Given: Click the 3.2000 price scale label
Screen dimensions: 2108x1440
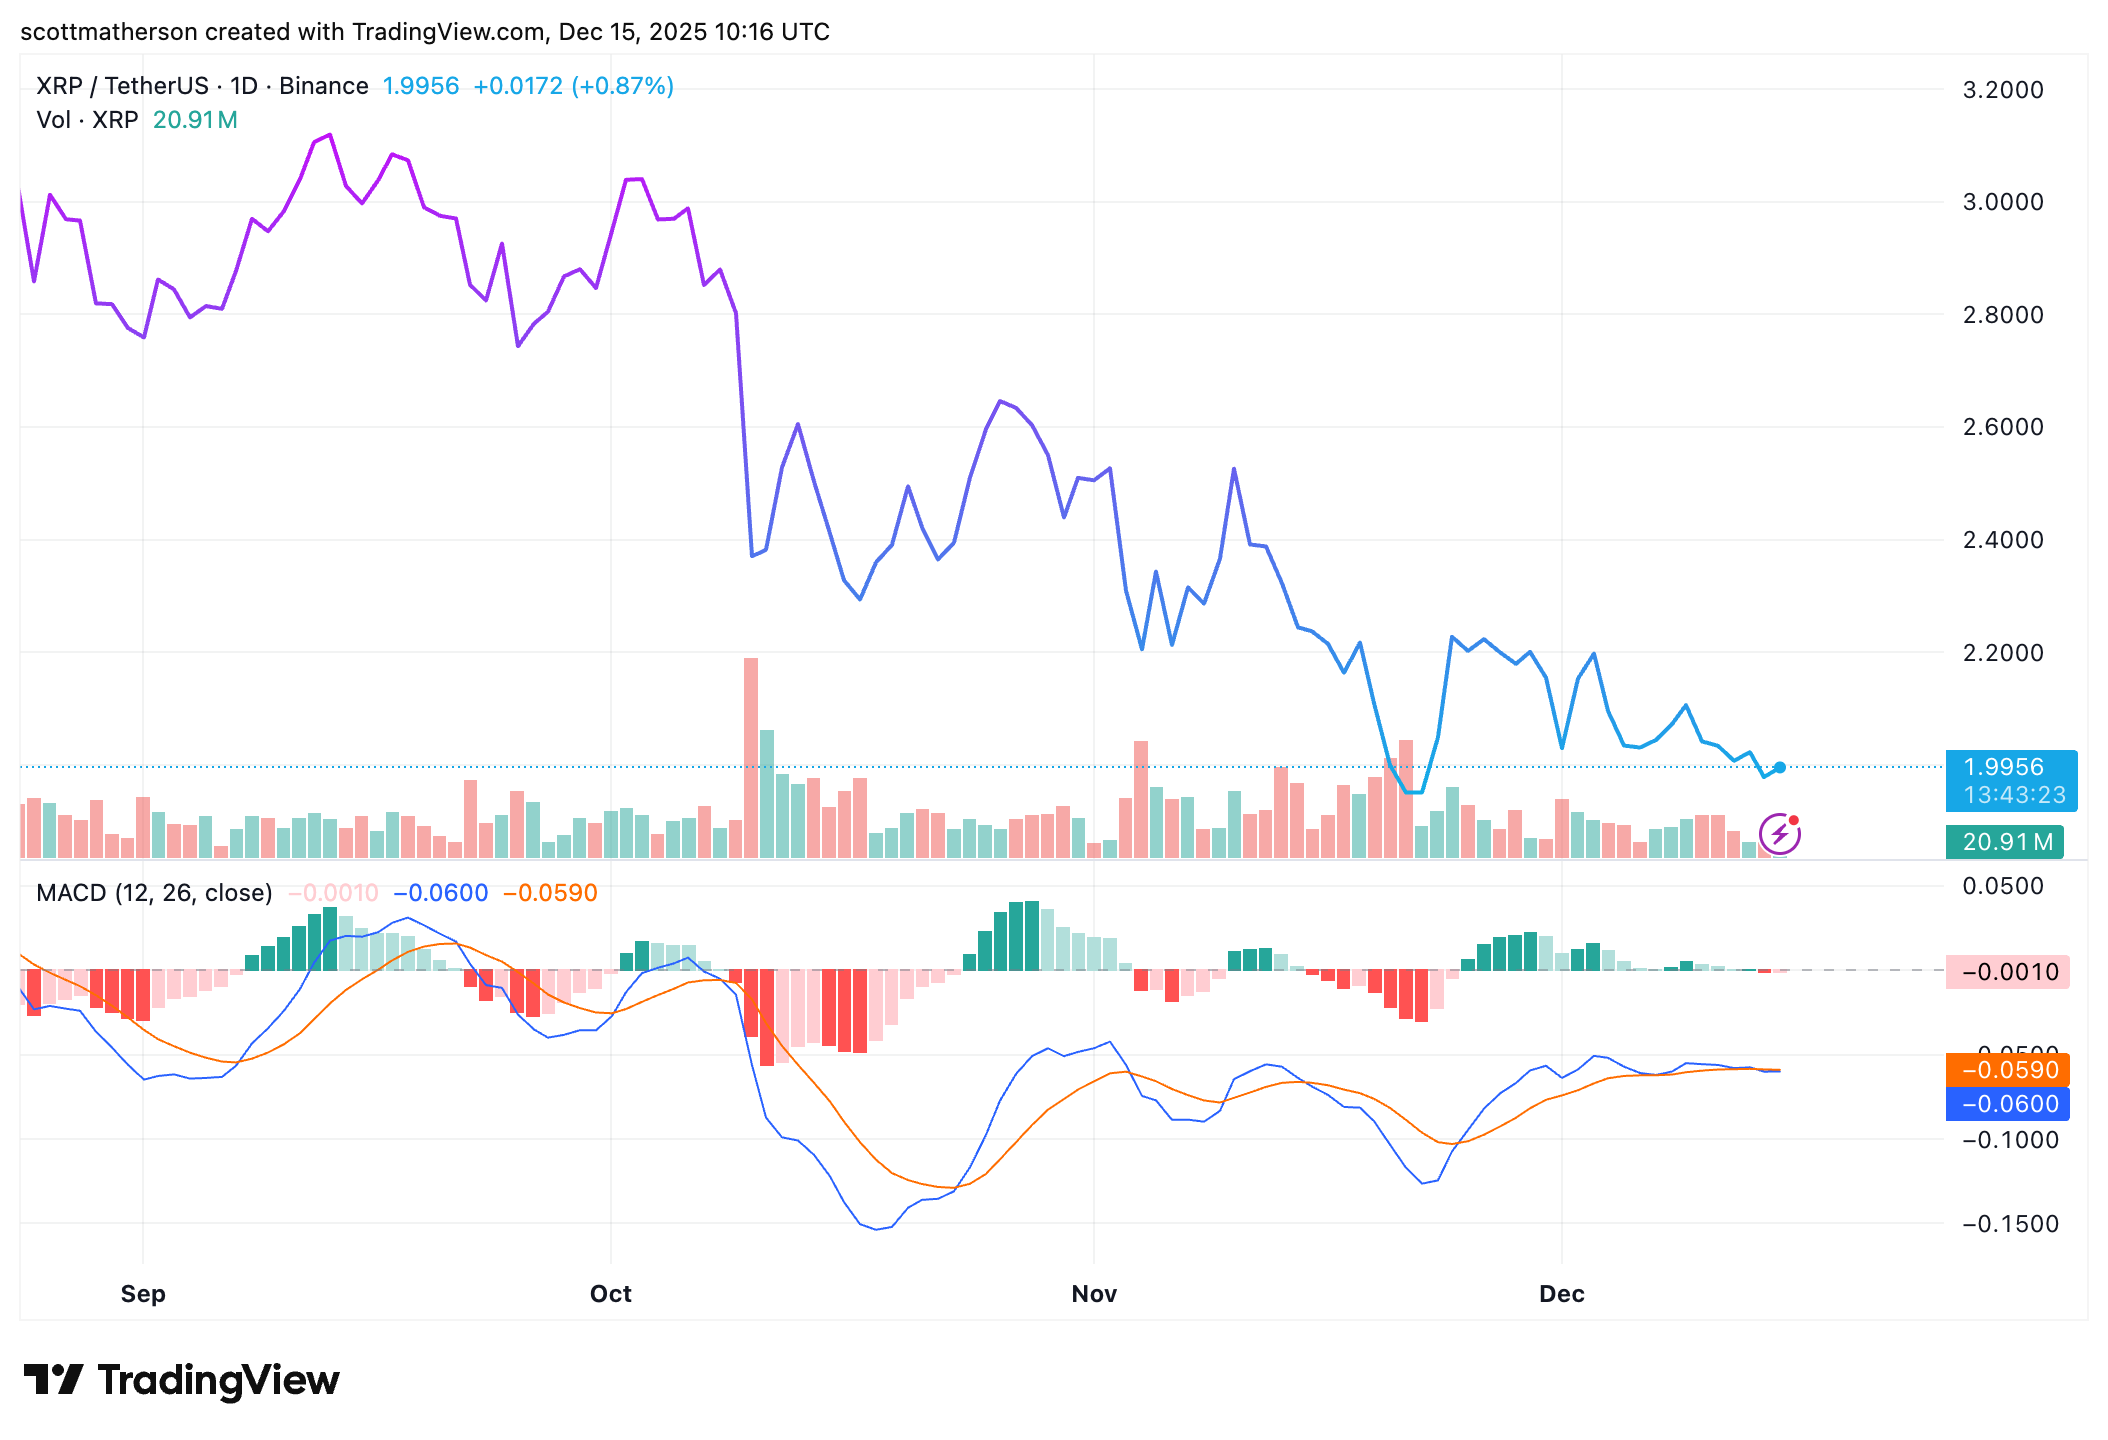Looking at the screenshot, I should [x=2003, y=90].
